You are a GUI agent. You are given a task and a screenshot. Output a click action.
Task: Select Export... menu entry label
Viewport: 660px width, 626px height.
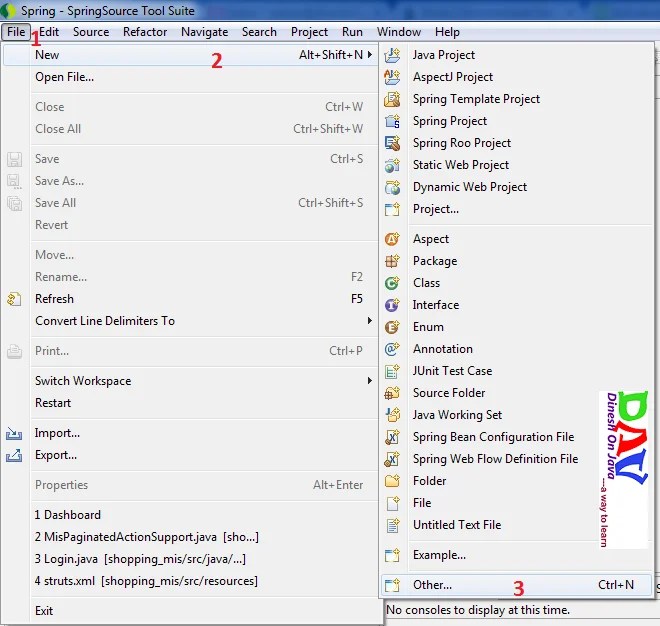(56, 455)
